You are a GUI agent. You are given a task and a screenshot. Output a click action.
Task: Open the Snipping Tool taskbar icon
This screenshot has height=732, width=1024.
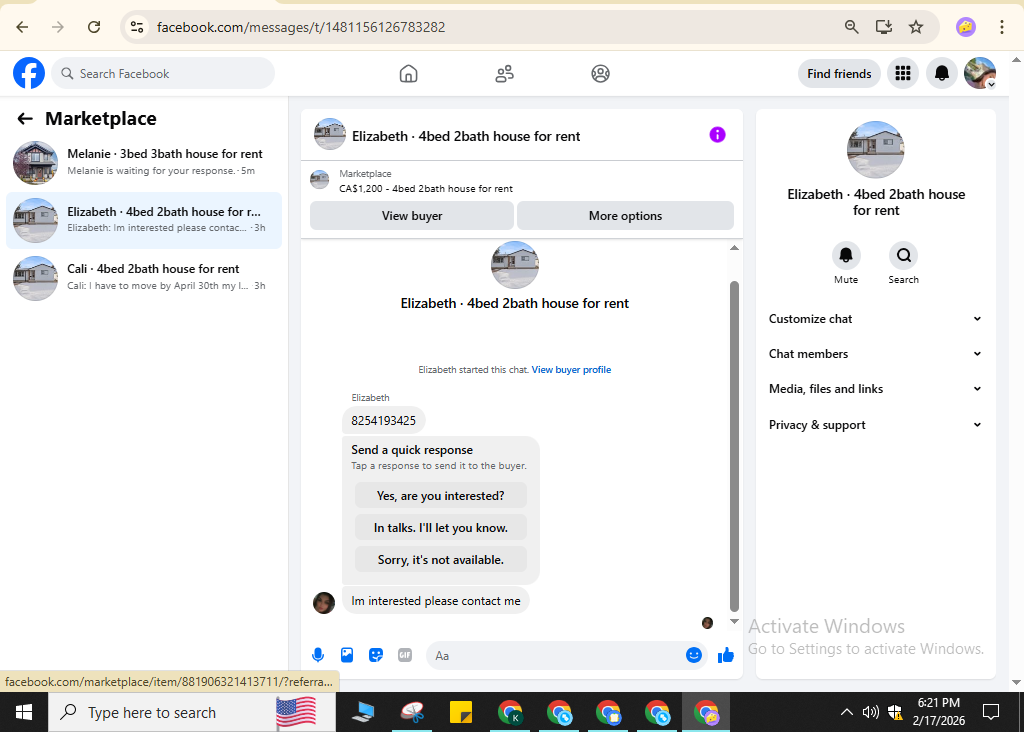tap(412, 712)
